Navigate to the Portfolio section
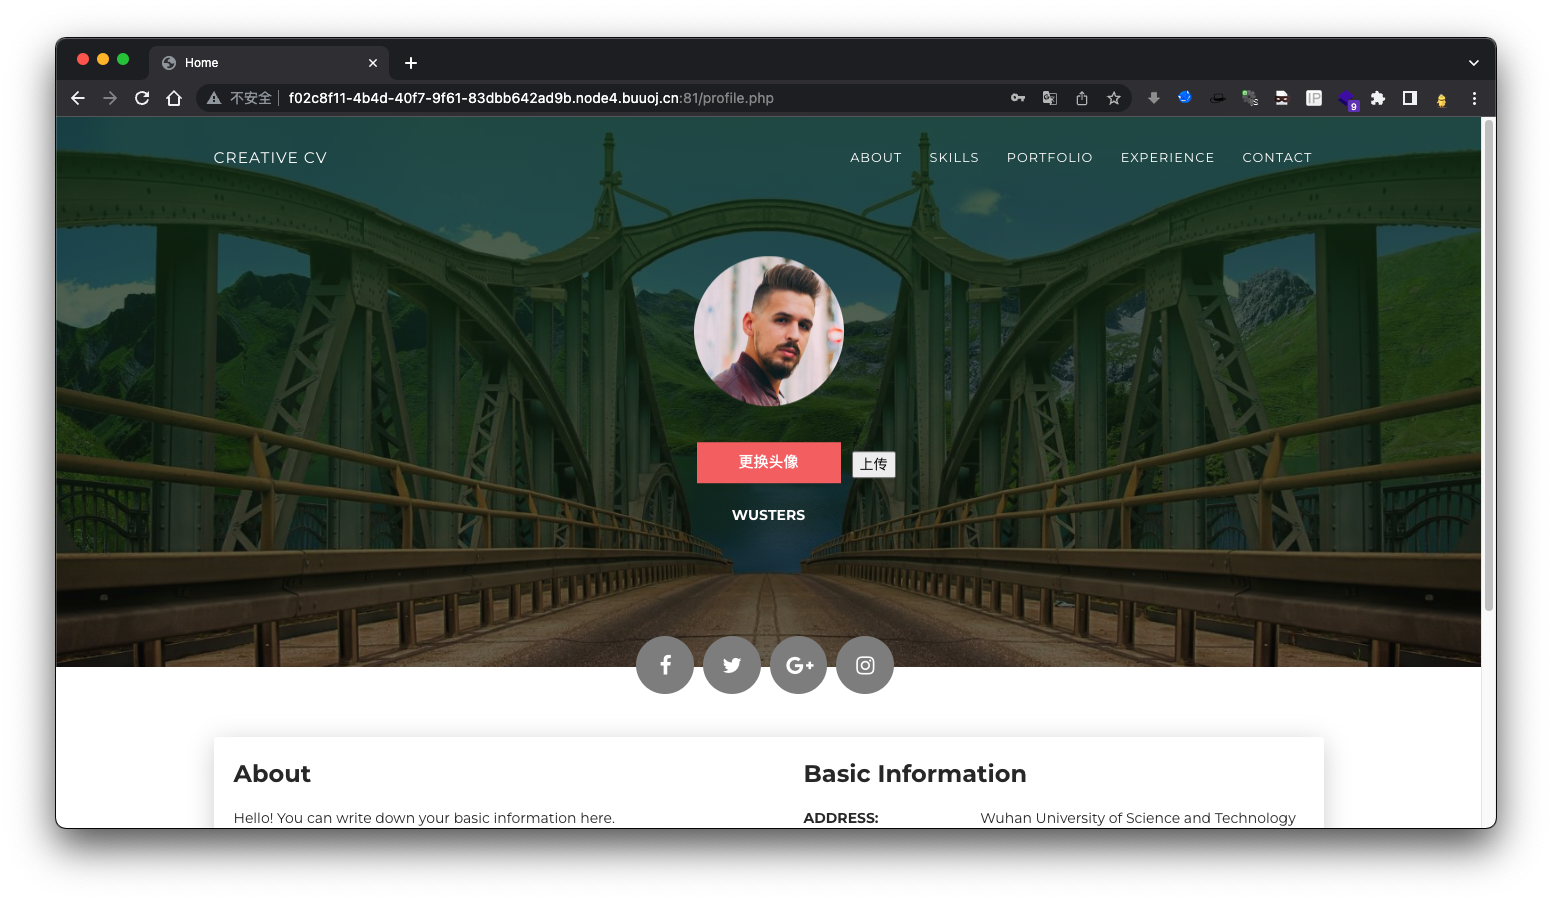1552x902 pixels. click(1050, 158)
